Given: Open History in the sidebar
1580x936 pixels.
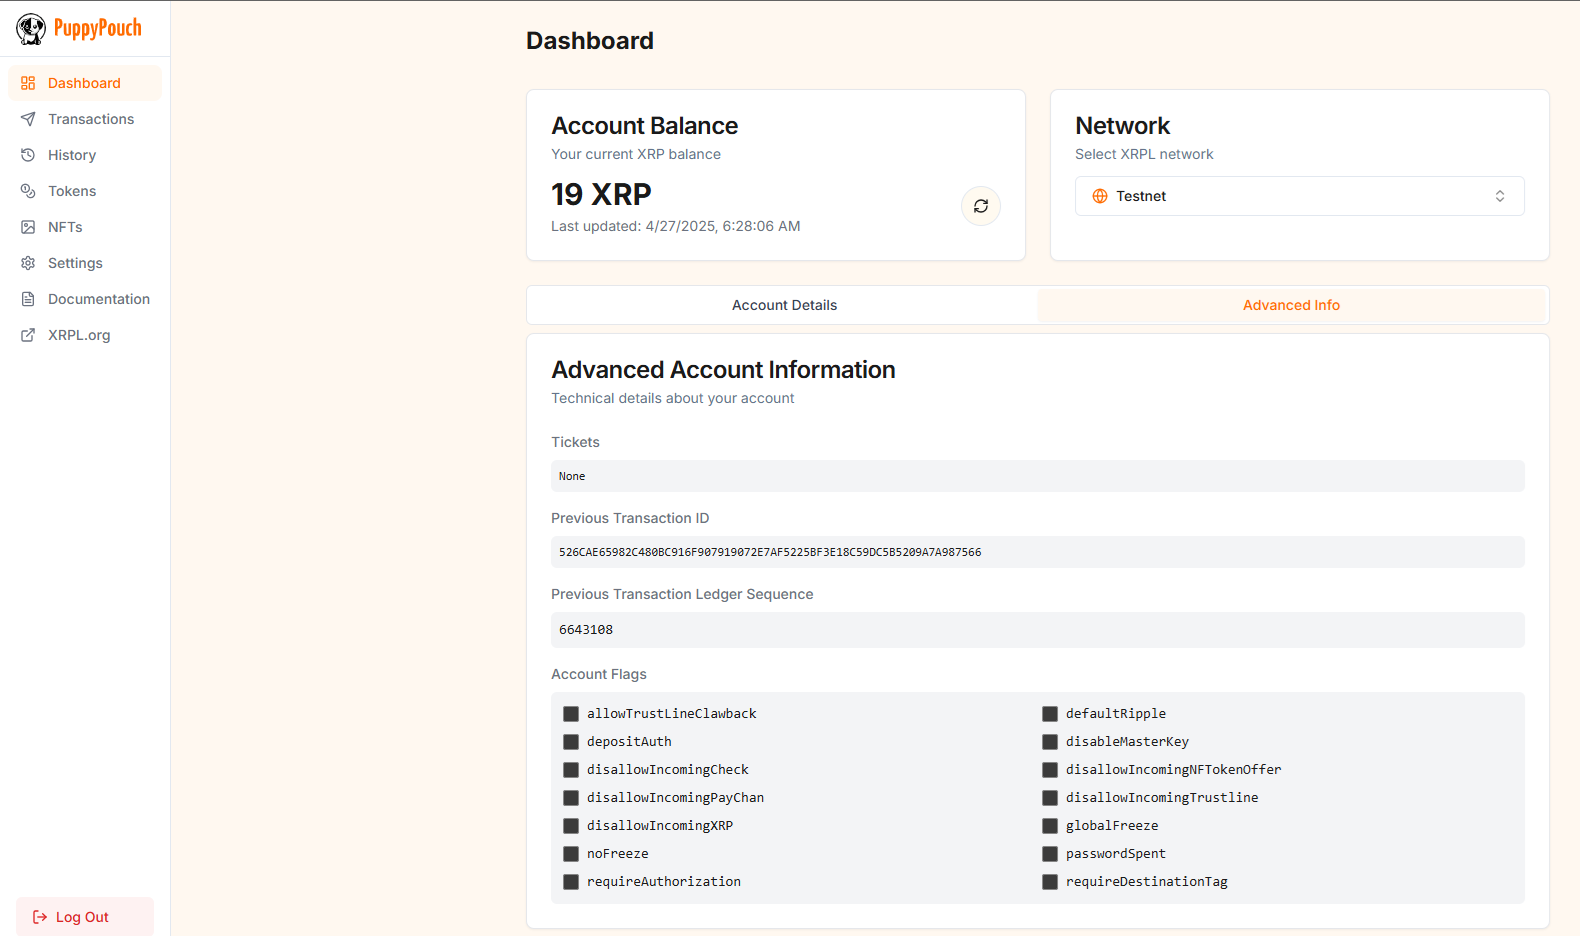Looking at the screenshot, I should tap(85, 155).
